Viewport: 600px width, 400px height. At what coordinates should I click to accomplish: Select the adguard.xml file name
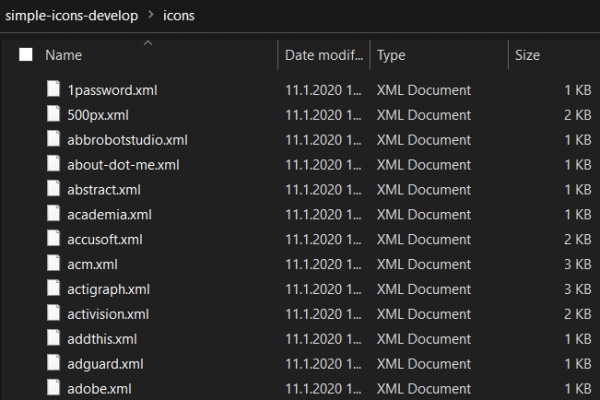click(x=105, y=364)
